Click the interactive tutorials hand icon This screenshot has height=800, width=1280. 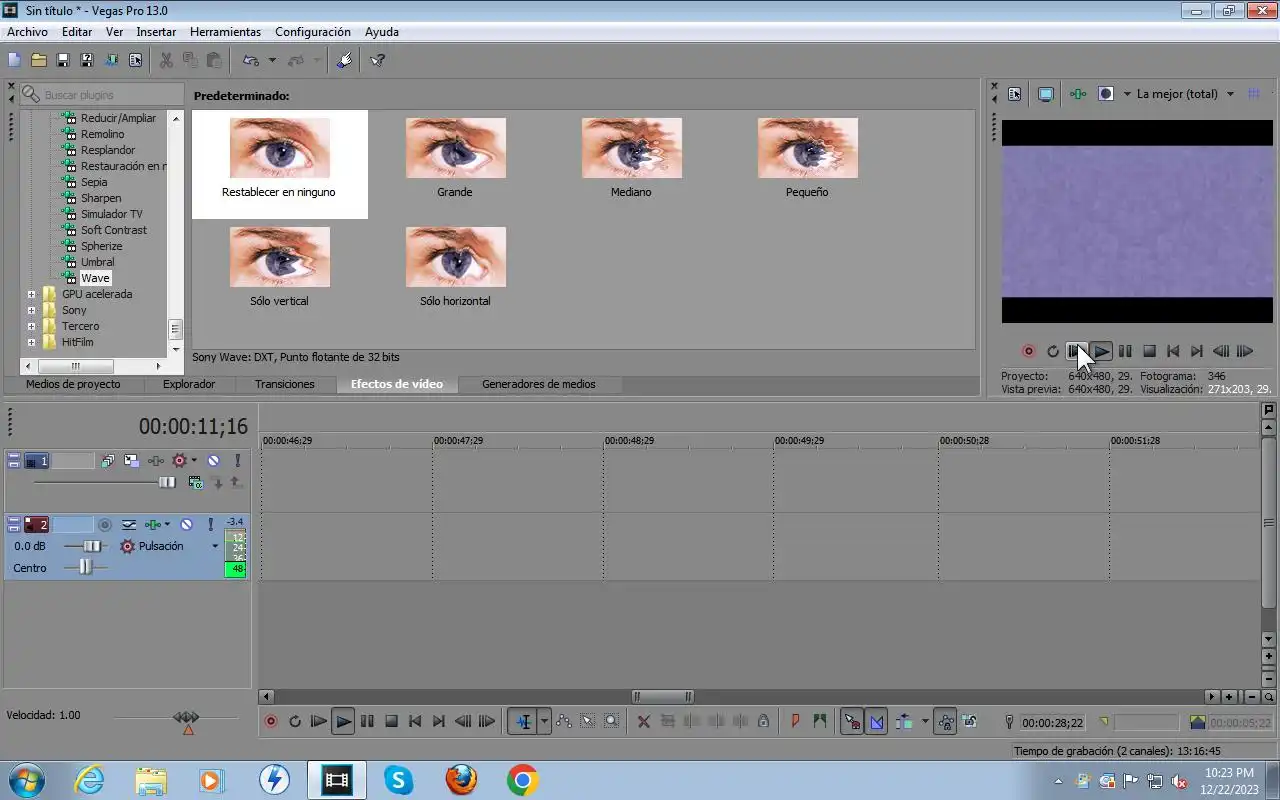pos(344,60)
